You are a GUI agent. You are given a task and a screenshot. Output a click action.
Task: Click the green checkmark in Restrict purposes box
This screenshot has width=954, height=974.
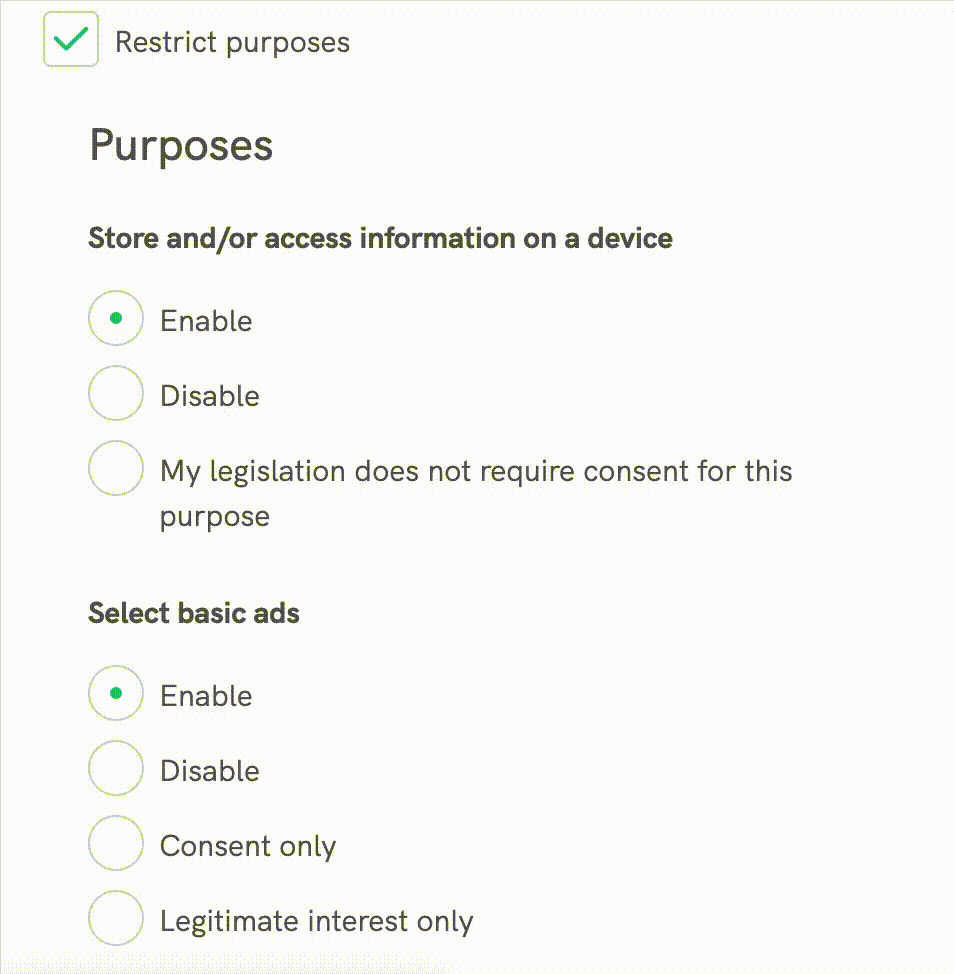[71, 40]
